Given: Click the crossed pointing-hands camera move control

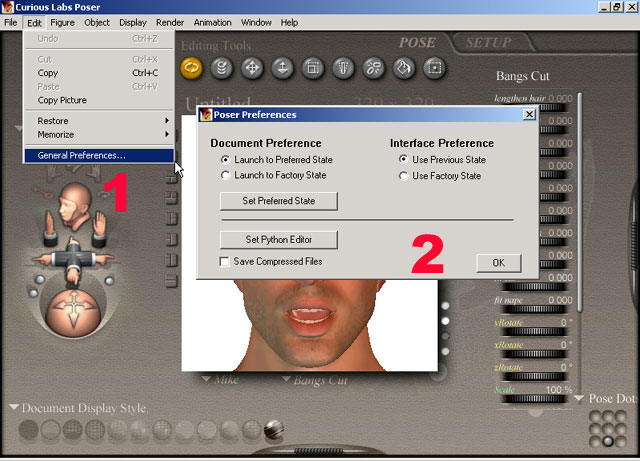Looking at the screenshot, I should point(73,260).
